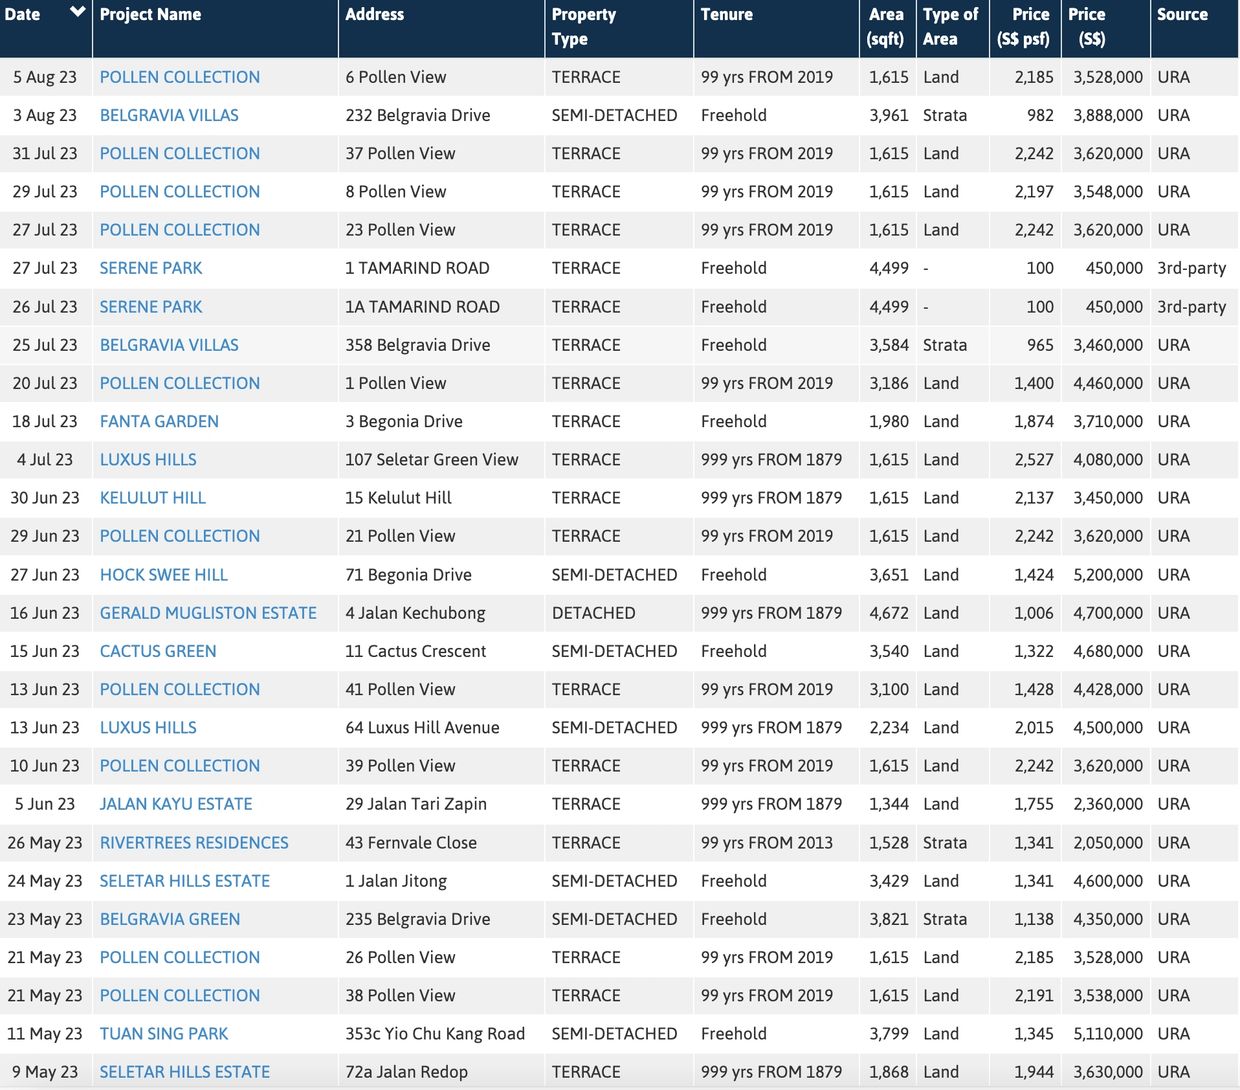
Task: Open the KELULUT HILL project link
Action: click(x=153, y=497)
